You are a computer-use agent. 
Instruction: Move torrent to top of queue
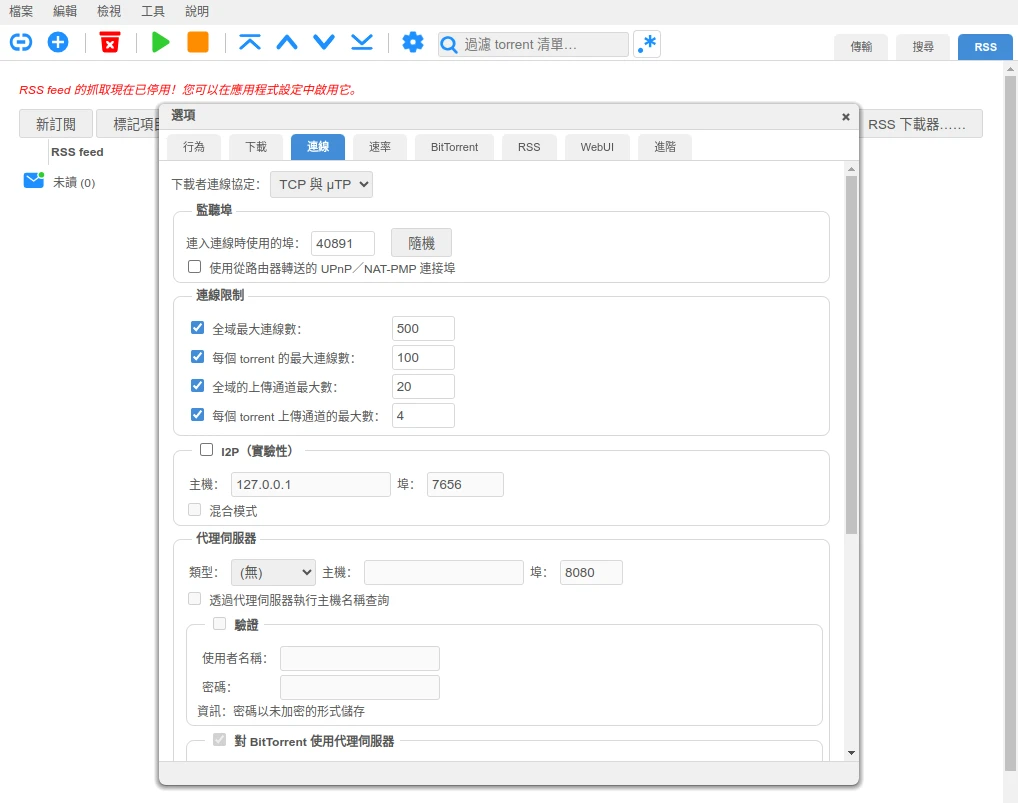250,42
